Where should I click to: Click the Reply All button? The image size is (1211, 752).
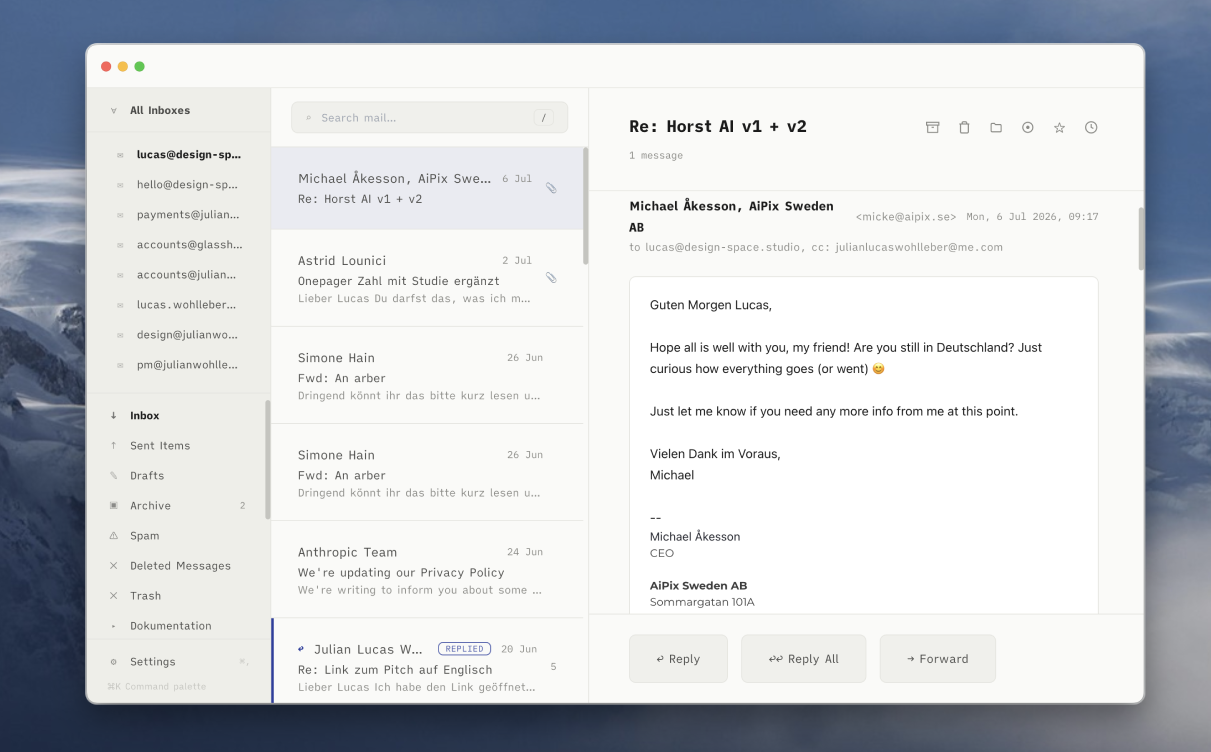(x=803, y=659)
